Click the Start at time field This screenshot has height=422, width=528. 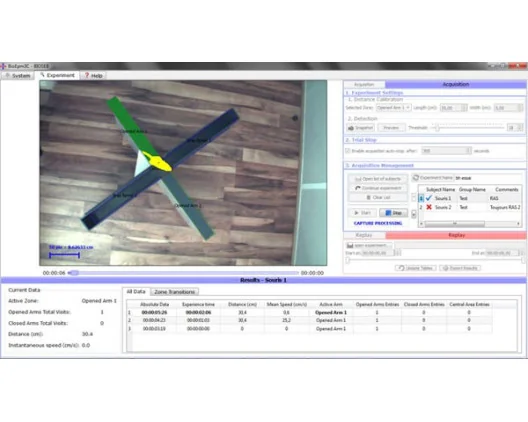click(381, 253)
